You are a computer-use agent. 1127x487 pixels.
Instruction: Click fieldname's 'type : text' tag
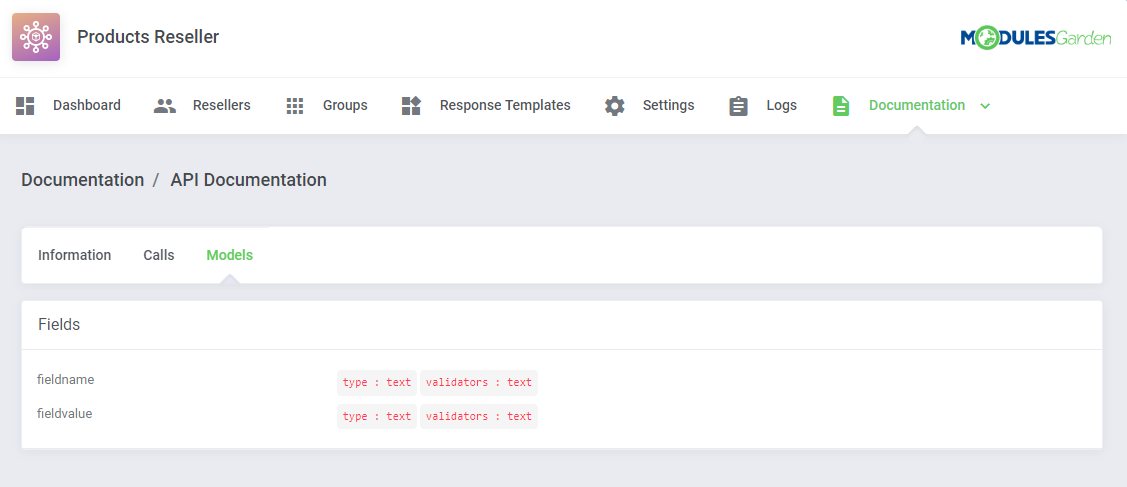(377, 382)
